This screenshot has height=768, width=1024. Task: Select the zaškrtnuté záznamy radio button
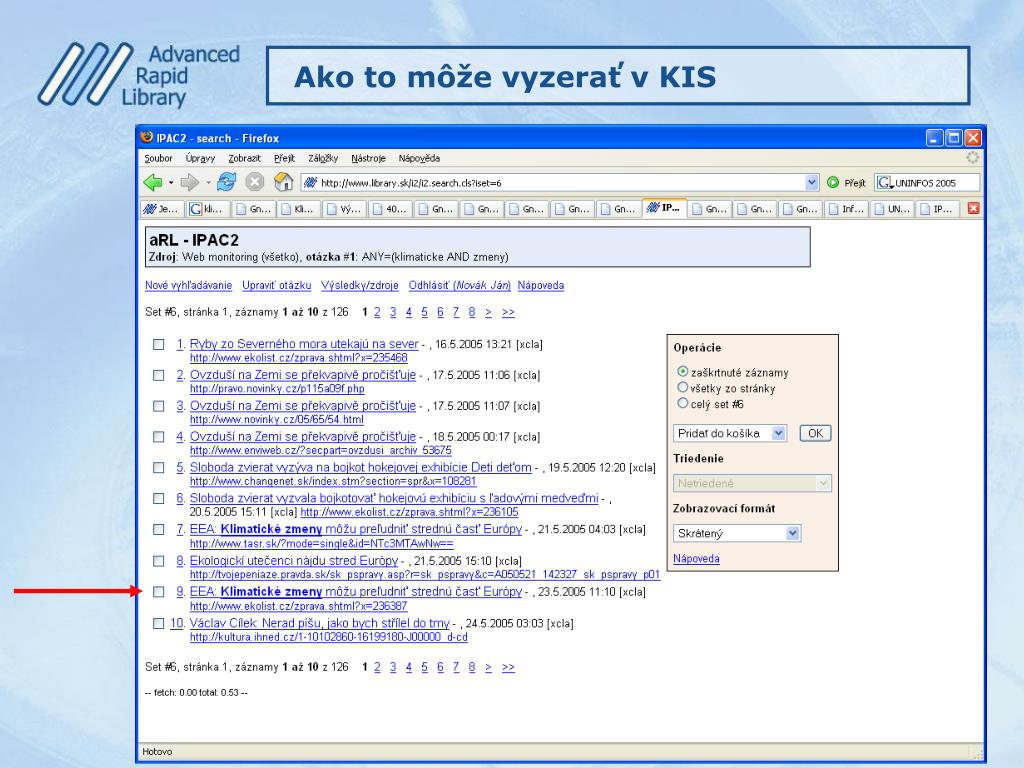click(682, 372)
